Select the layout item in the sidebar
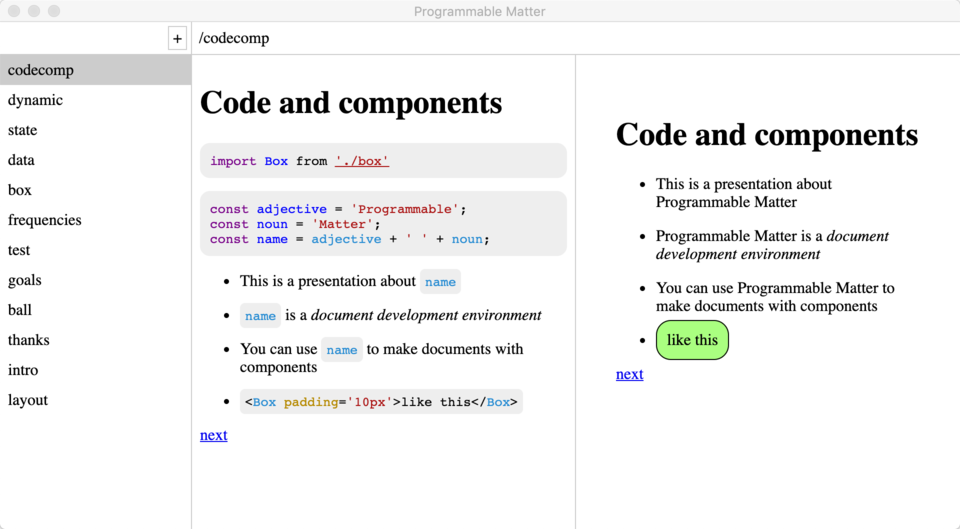Viewport: 960px width, 529px height. click(96, 400)
